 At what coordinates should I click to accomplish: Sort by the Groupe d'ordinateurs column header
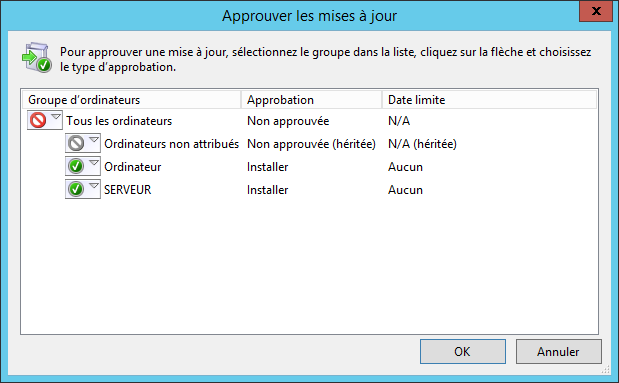tap(131, 100)
